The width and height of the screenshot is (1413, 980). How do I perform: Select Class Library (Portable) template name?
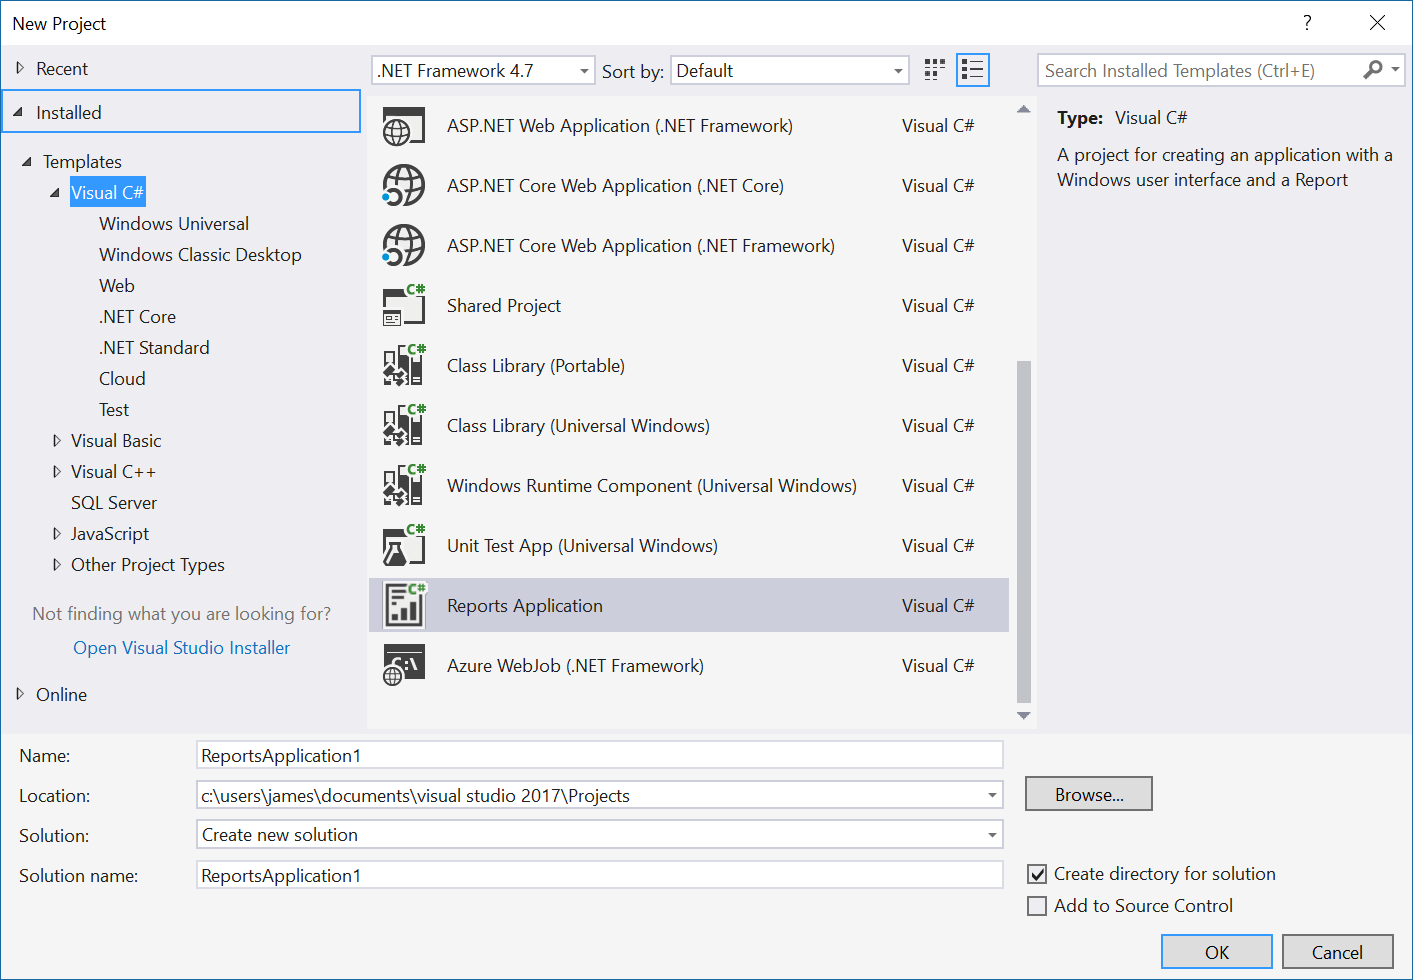pyautogui.click(x=536, y=366)
